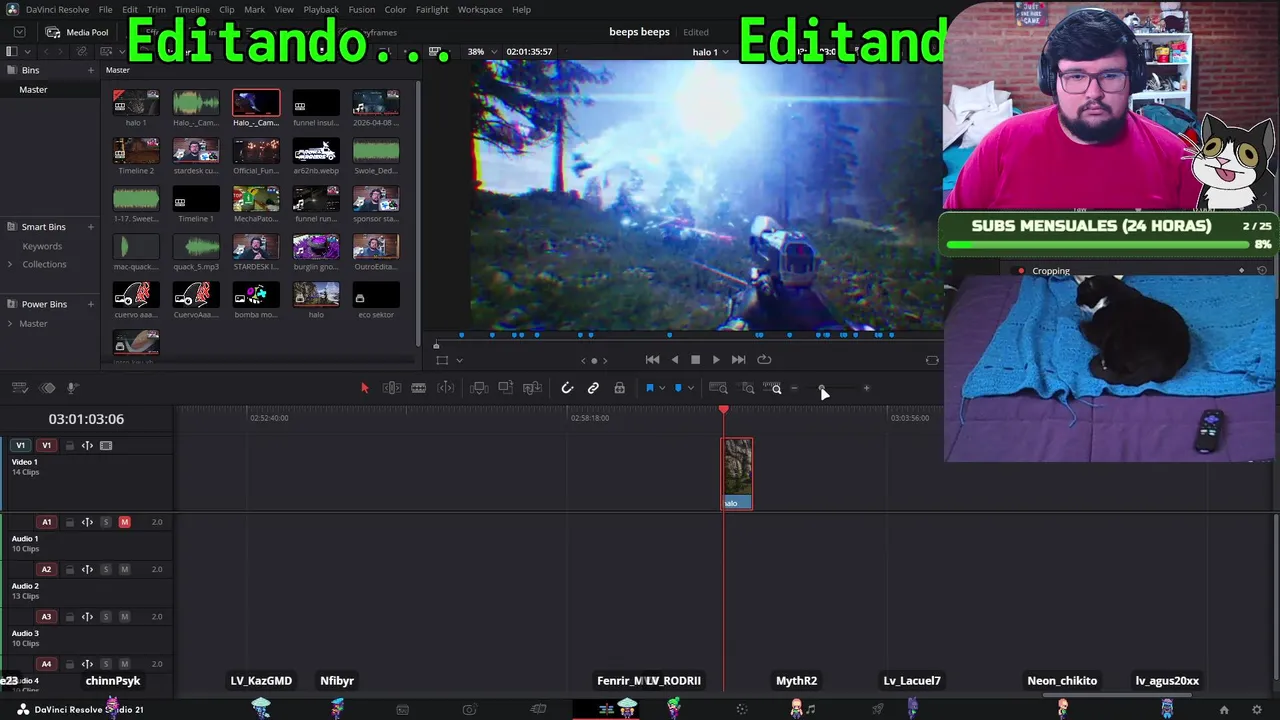Viewport: 1280px width, 720px height.
Task: Play the timeline forward
Action: 716,360
